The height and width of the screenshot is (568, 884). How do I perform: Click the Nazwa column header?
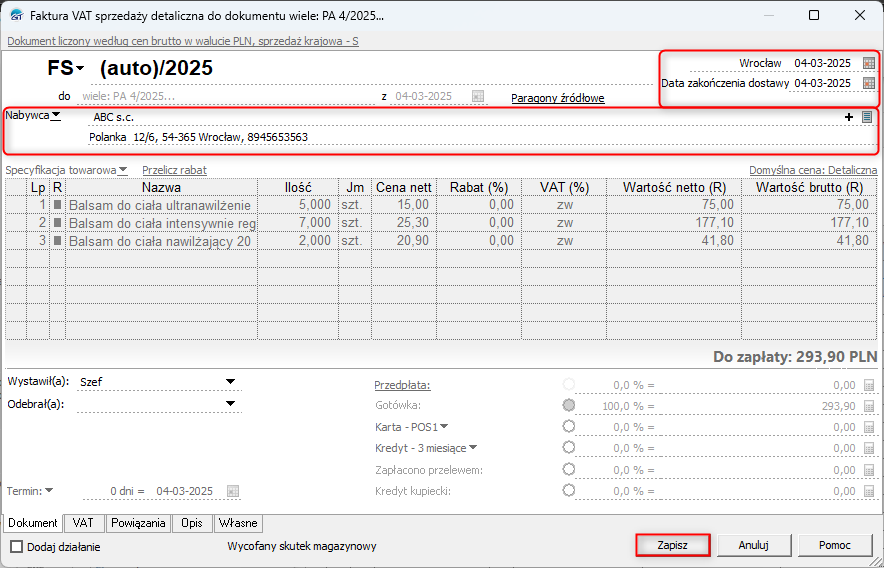pos(161,187)
